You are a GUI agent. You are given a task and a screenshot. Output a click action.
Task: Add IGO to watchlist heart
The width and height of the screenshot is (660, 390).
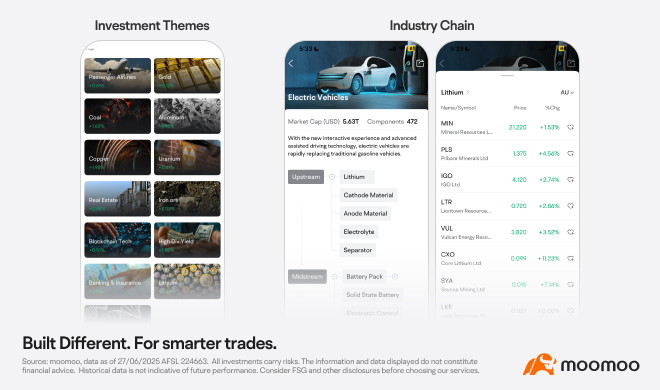[571, 180]
